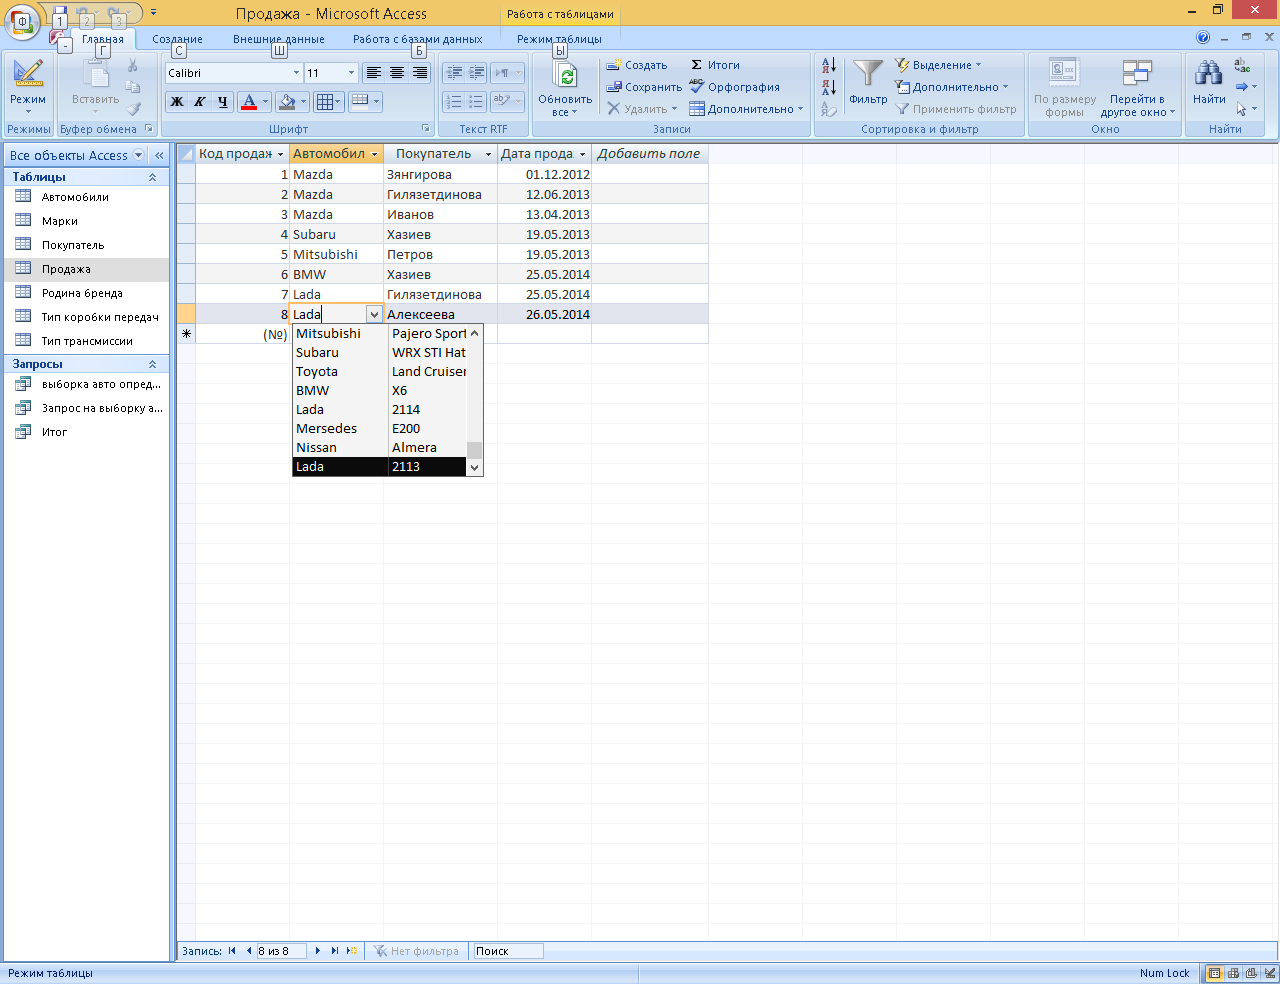Screen dimensions: 1280x984
Task: Click Орфография spelling button
Action: tap(734, 87)
